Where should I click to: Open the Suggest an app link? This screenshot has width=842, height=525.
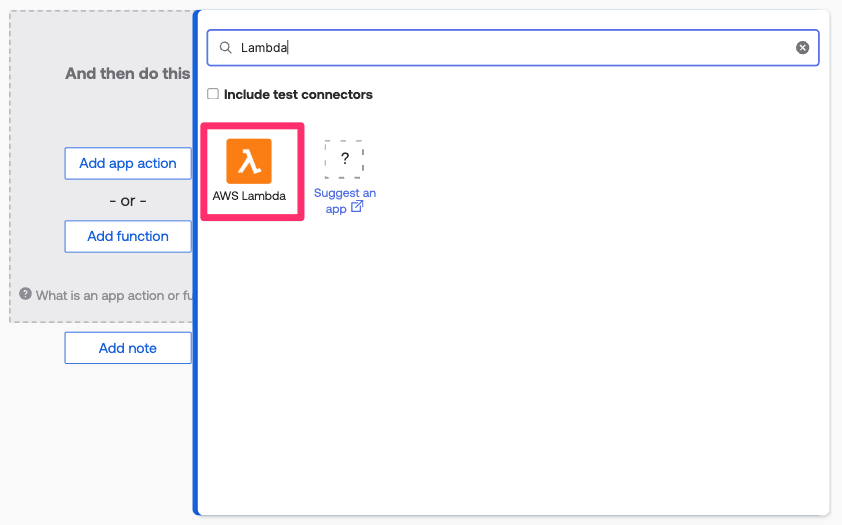click(x=345, y=201)
